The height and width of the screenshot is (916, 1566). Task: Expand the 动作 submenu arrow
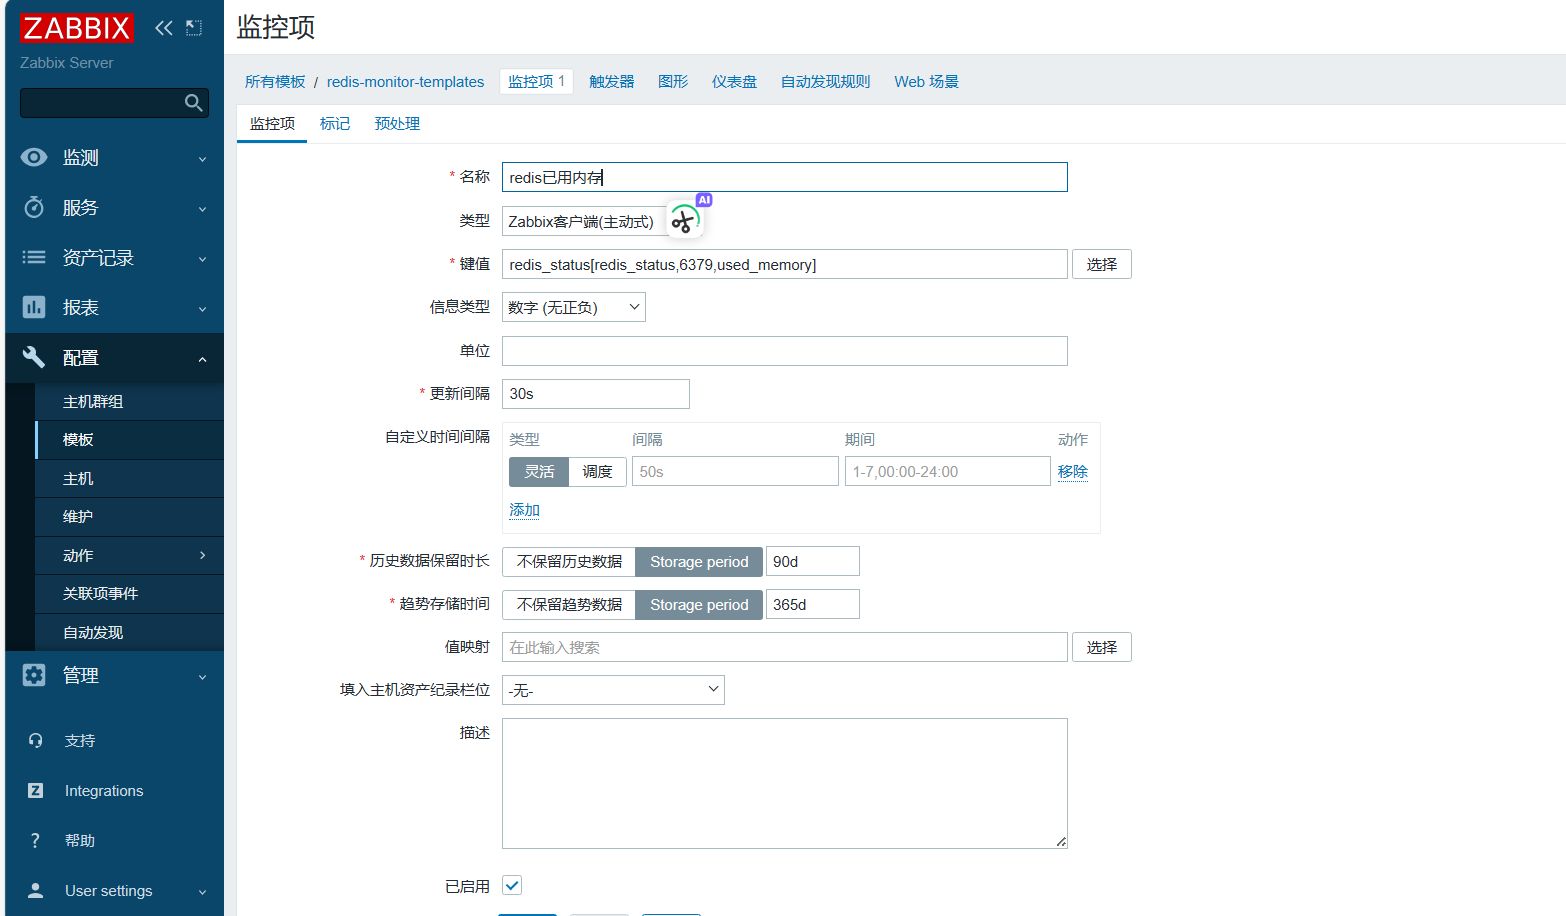tap(203, 555)
